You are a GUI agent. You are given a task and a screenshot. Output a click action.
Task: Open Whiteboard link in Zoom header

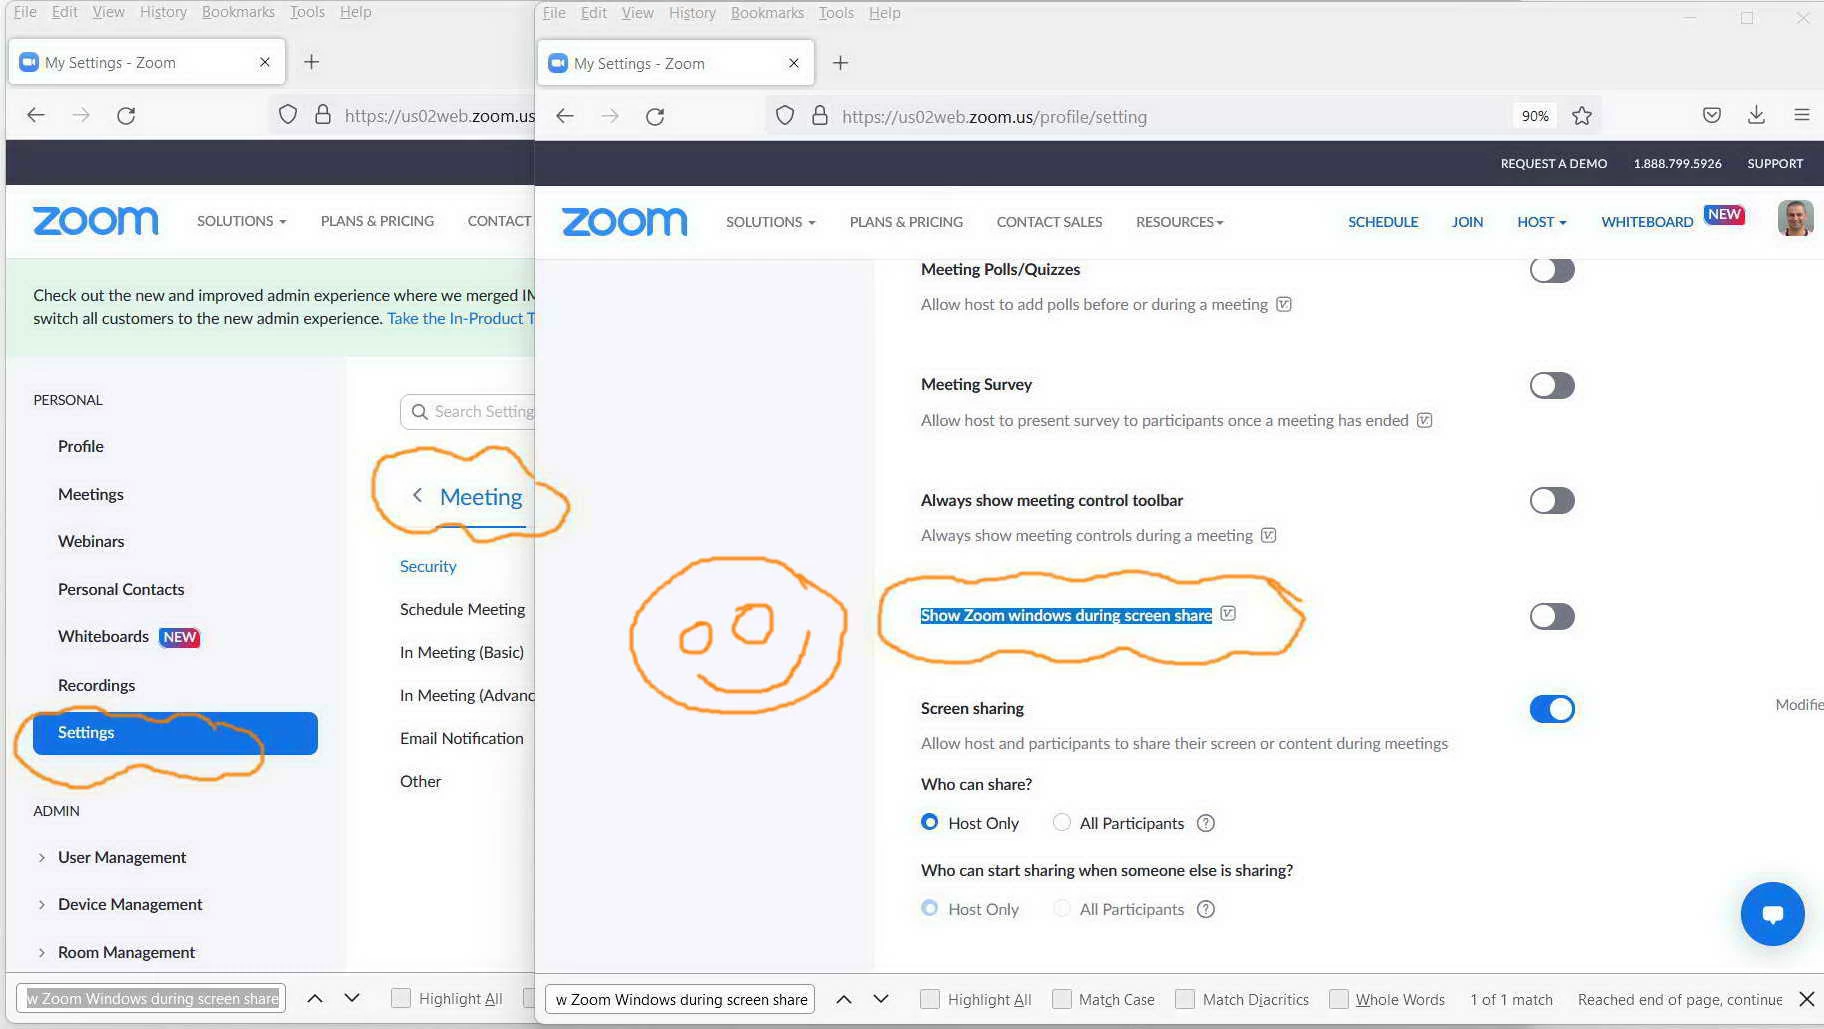1647,222
